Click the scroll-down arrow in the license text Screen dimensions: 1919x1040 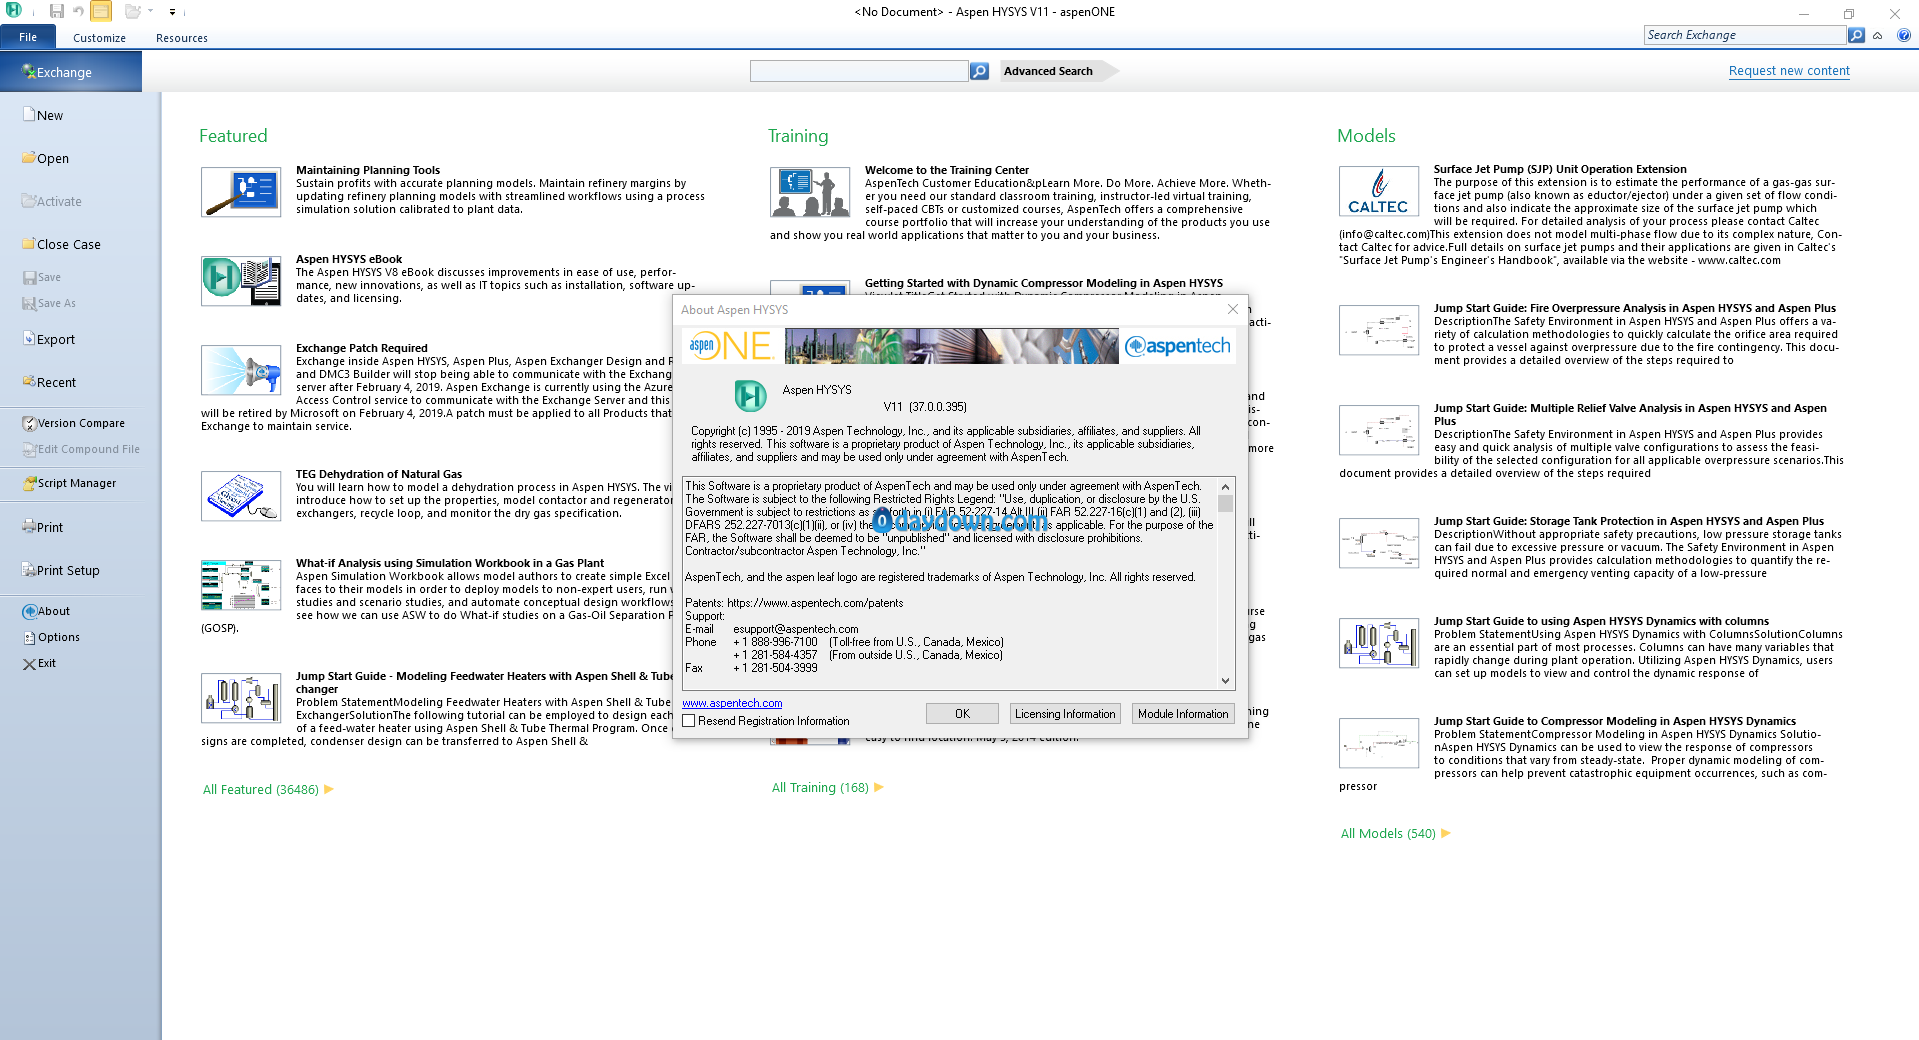point(1225,681)
